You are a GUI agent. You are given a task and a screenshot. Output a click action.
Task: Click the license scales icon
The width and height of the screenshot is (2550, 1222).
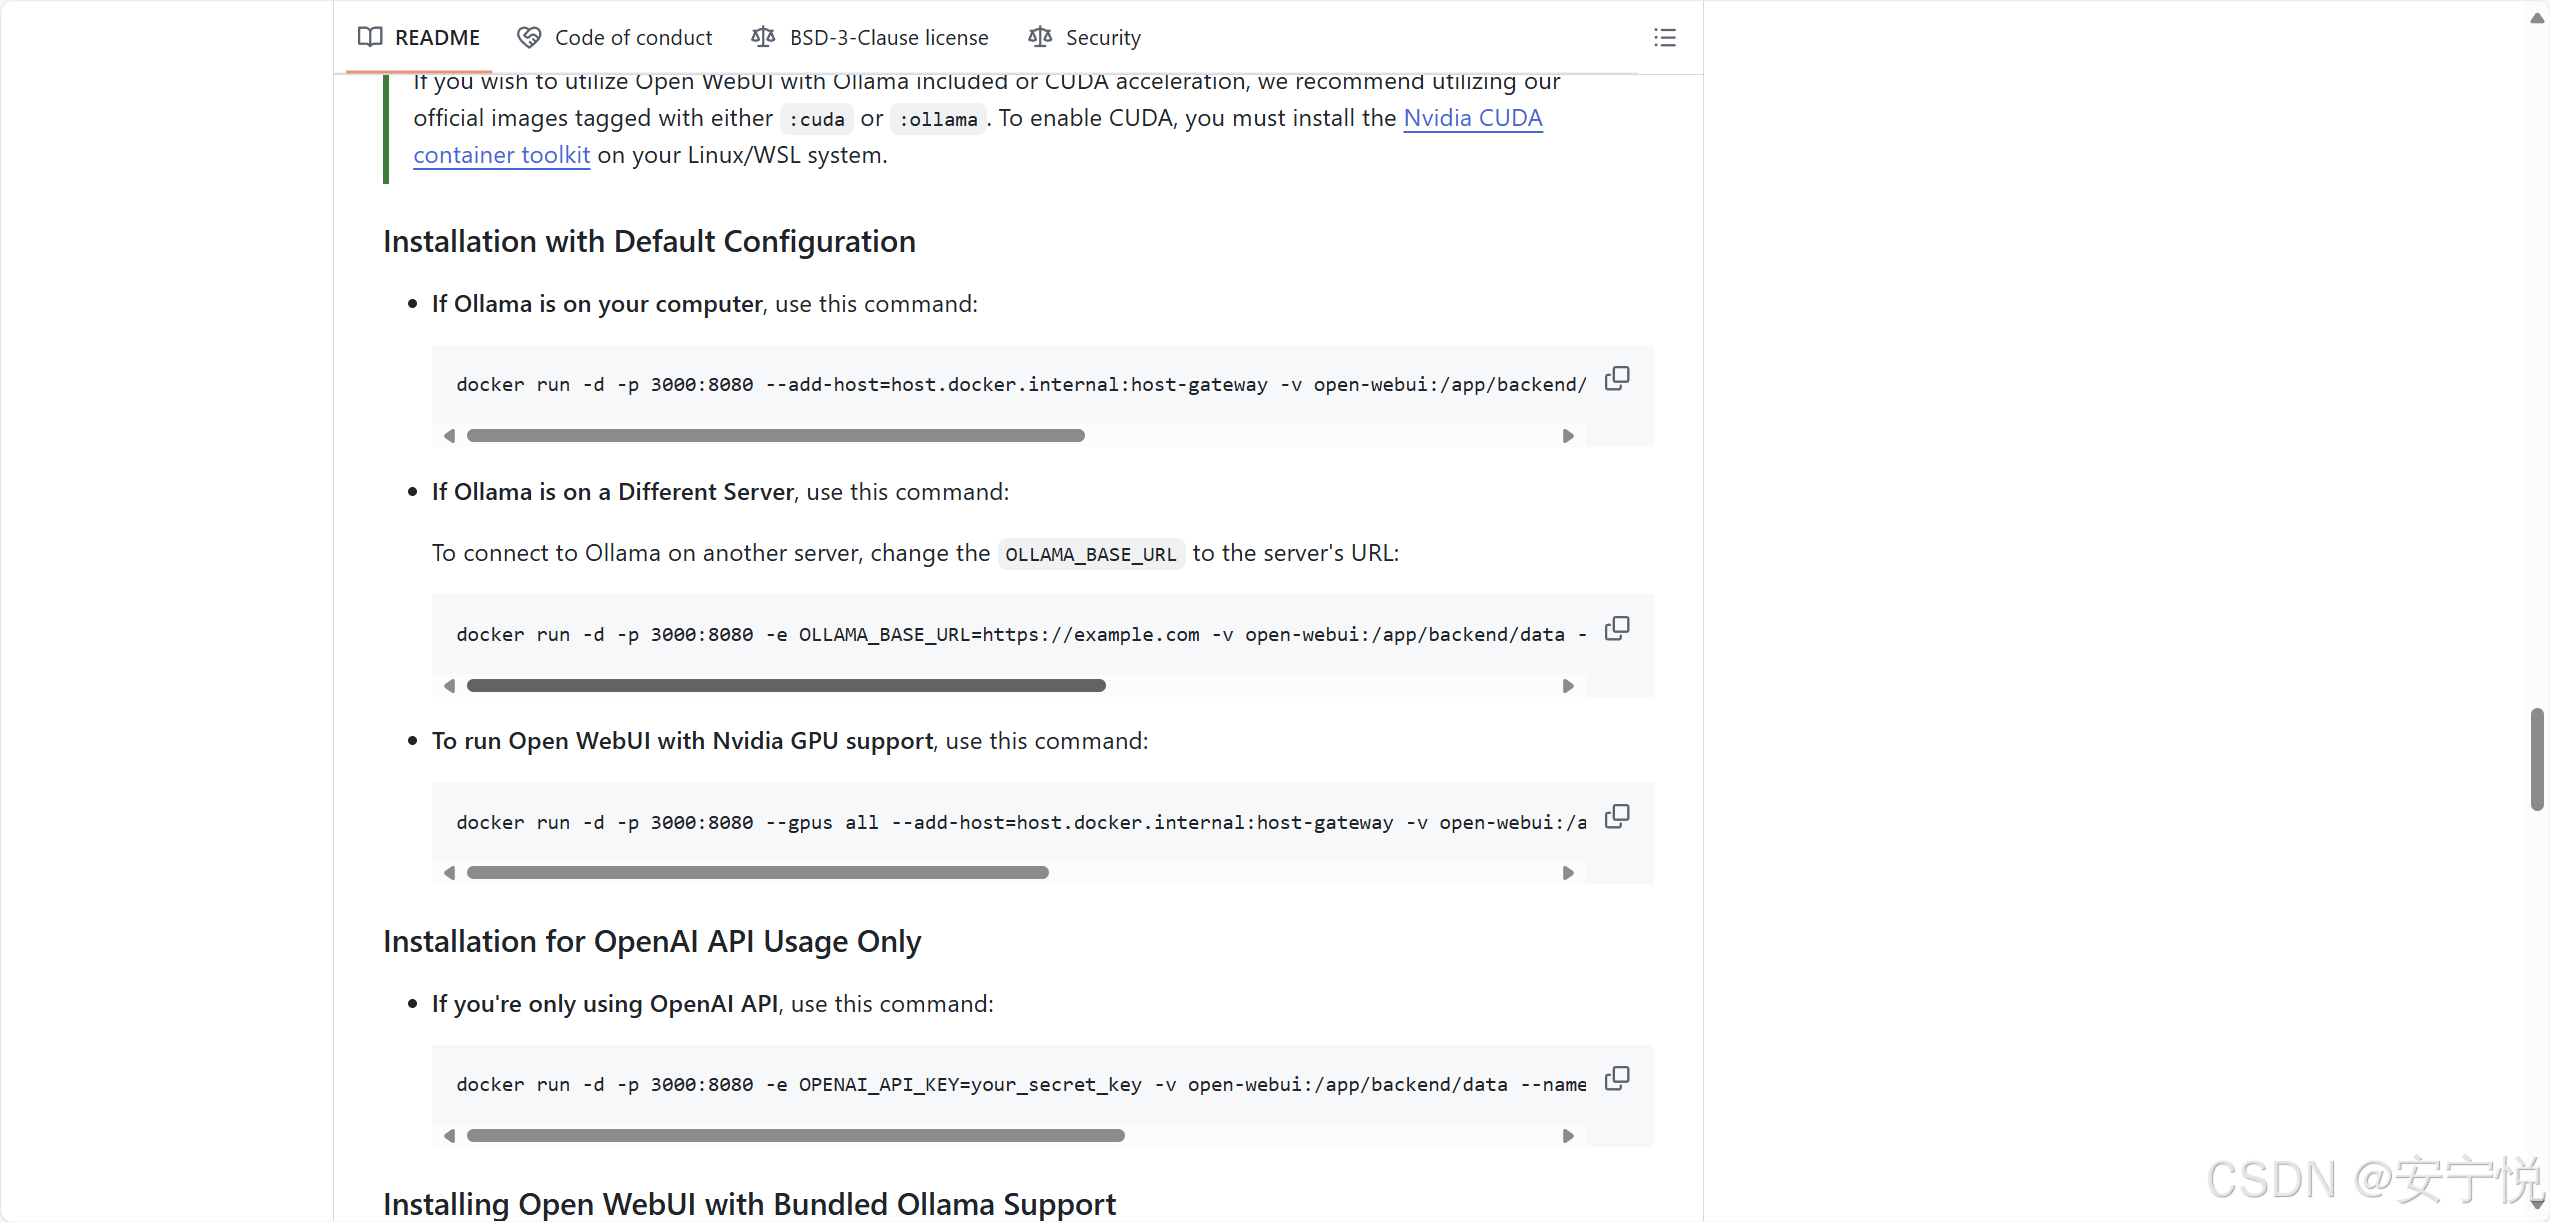763,37
